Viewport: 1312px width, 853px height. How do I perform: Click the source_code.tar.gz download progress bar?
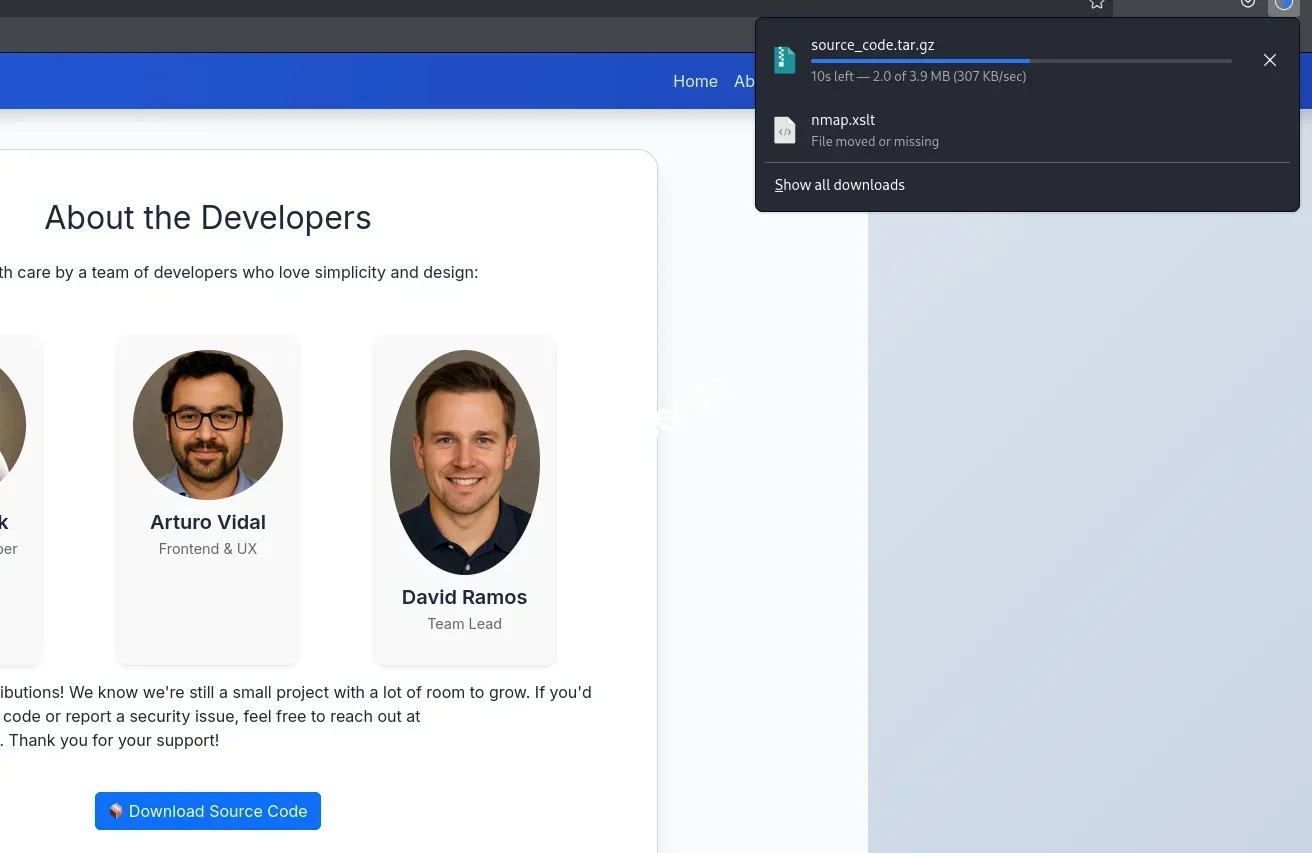1020,61
